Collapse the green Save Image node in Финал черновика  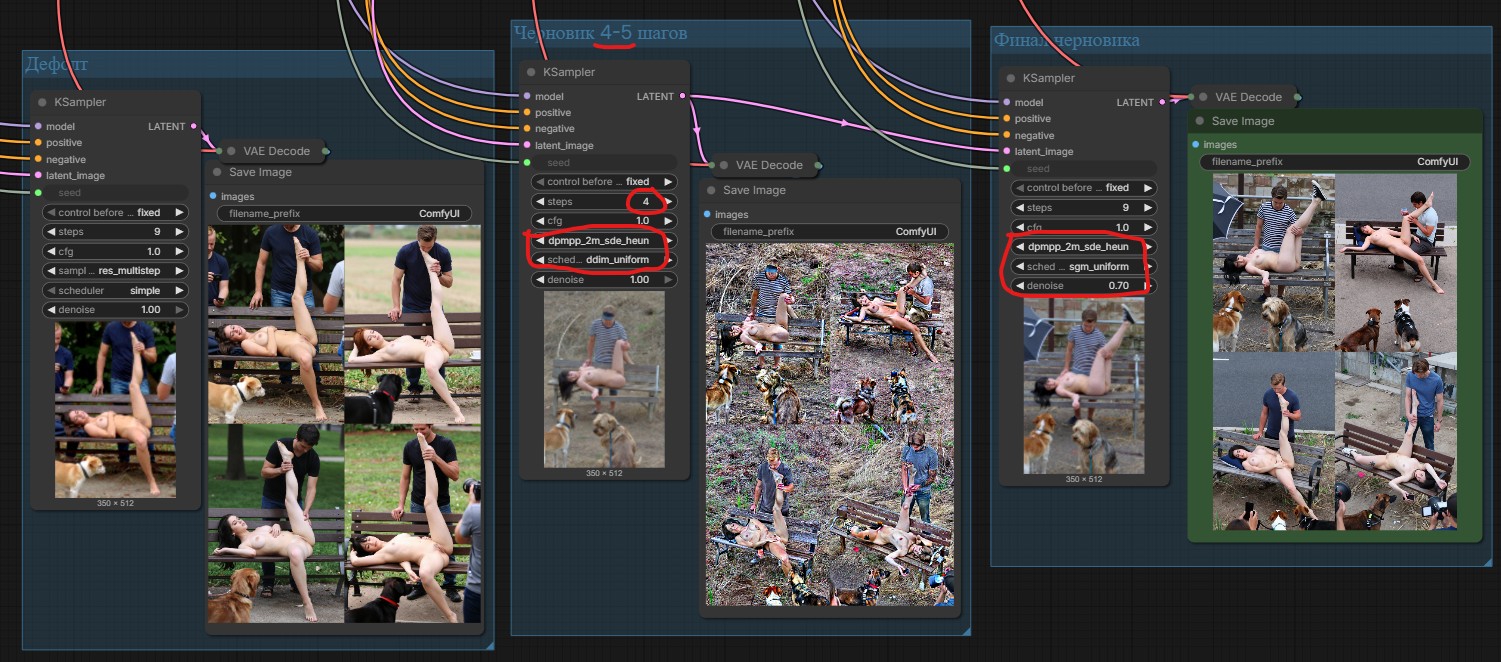(1199, 121)
